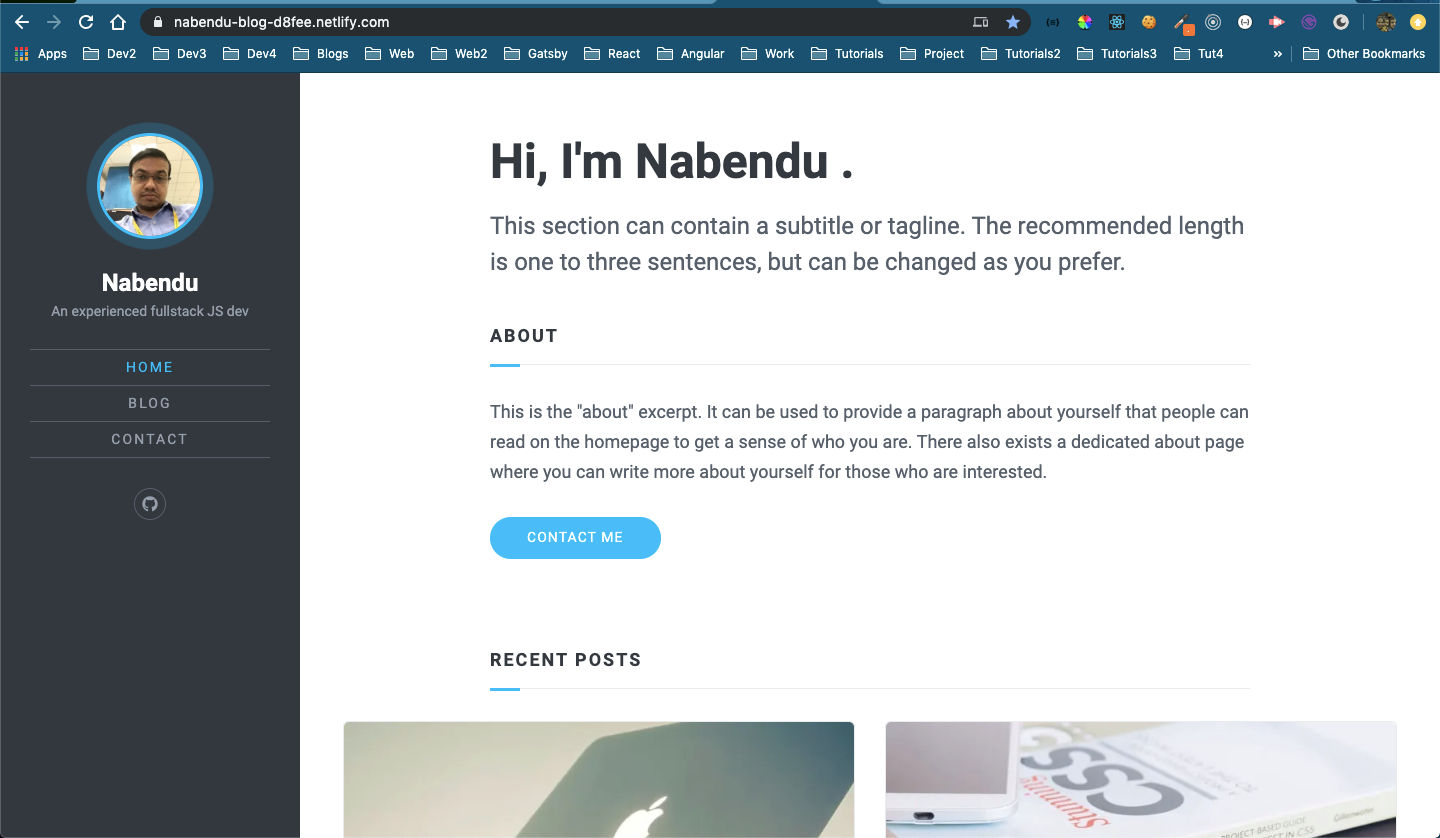
Task: Open the color wheel extension icon
Action: (x=1085, y=22)
